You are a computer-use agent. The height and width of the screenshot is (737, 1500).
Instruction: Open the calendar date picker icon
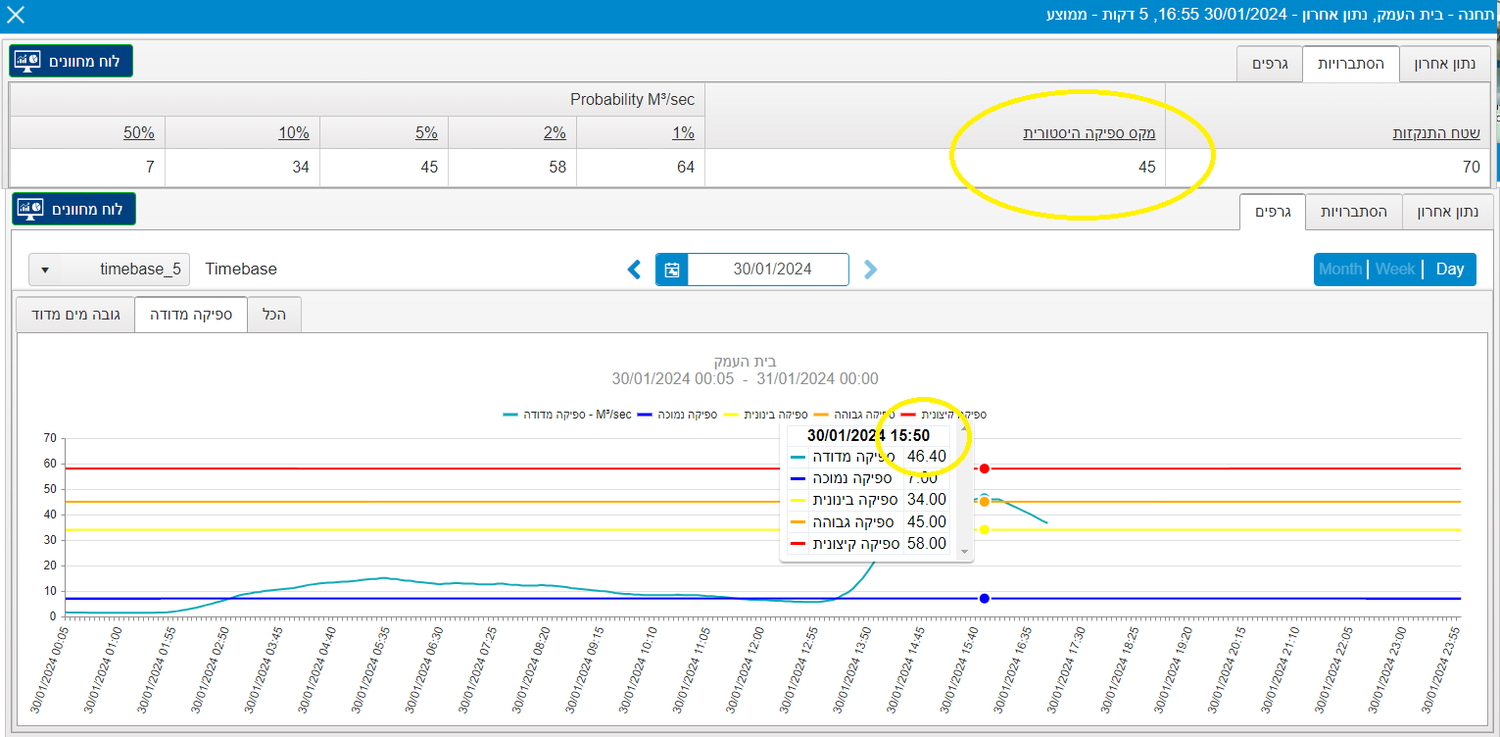(672, 269)
